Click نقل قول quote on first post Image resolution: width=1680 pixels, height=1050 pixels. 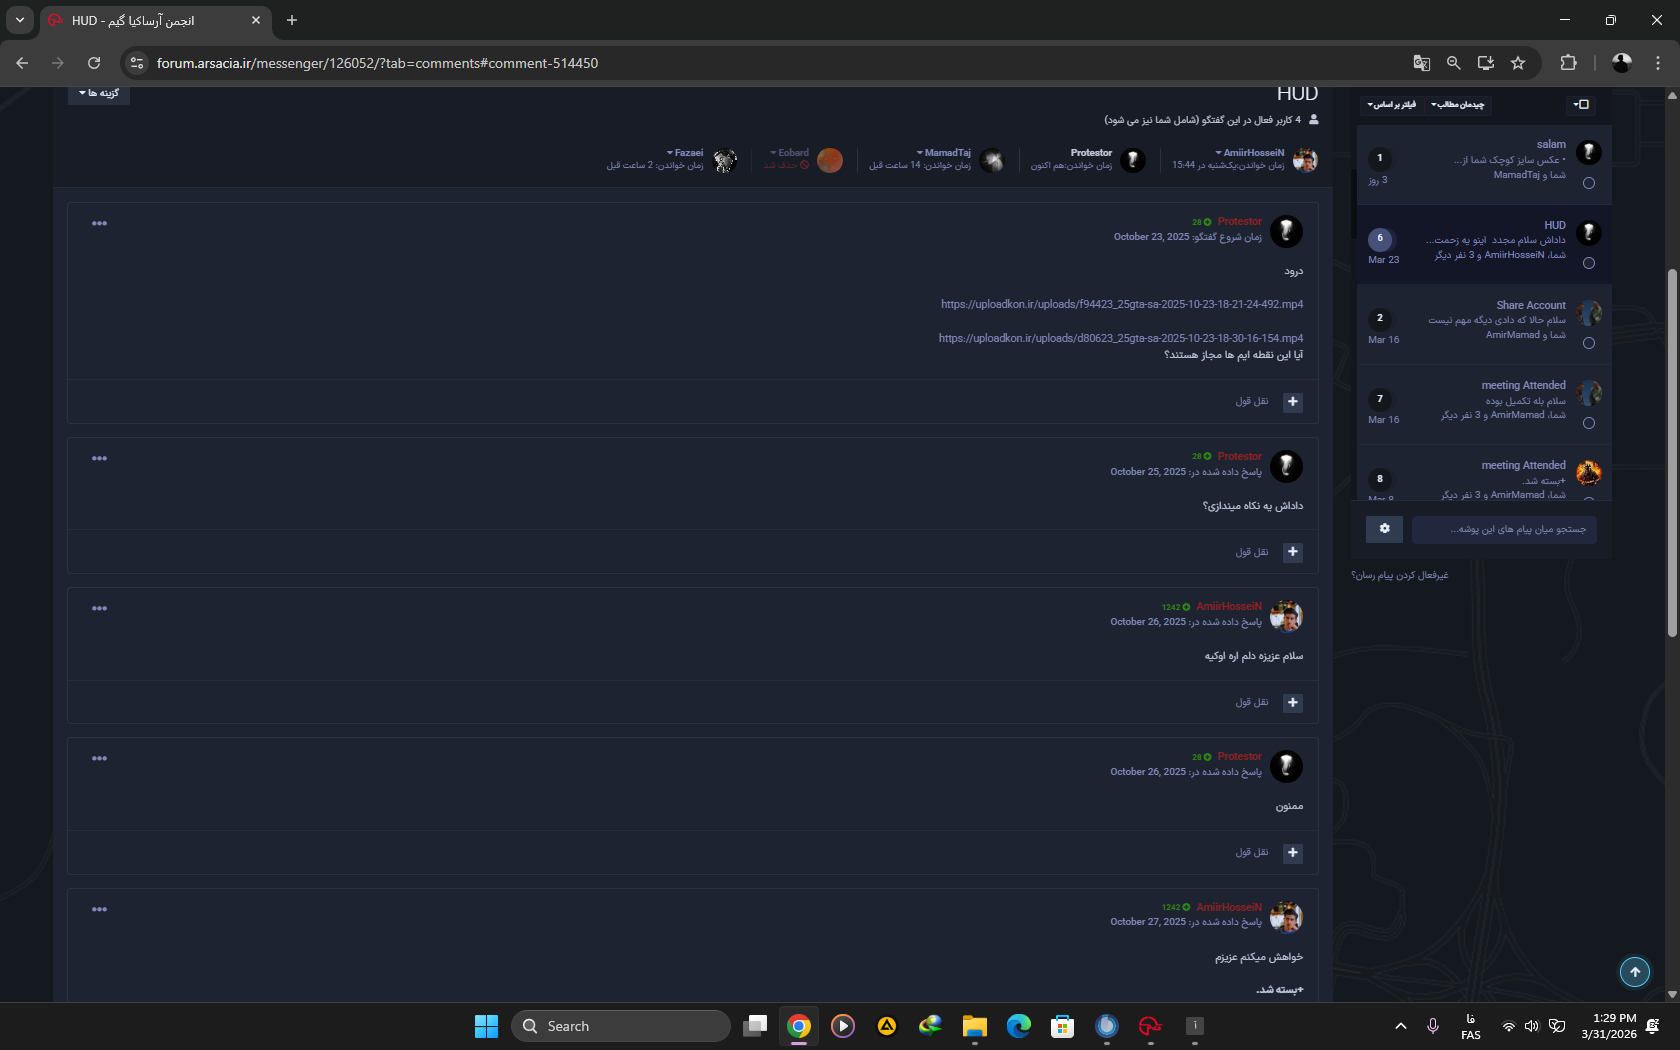1252,401
